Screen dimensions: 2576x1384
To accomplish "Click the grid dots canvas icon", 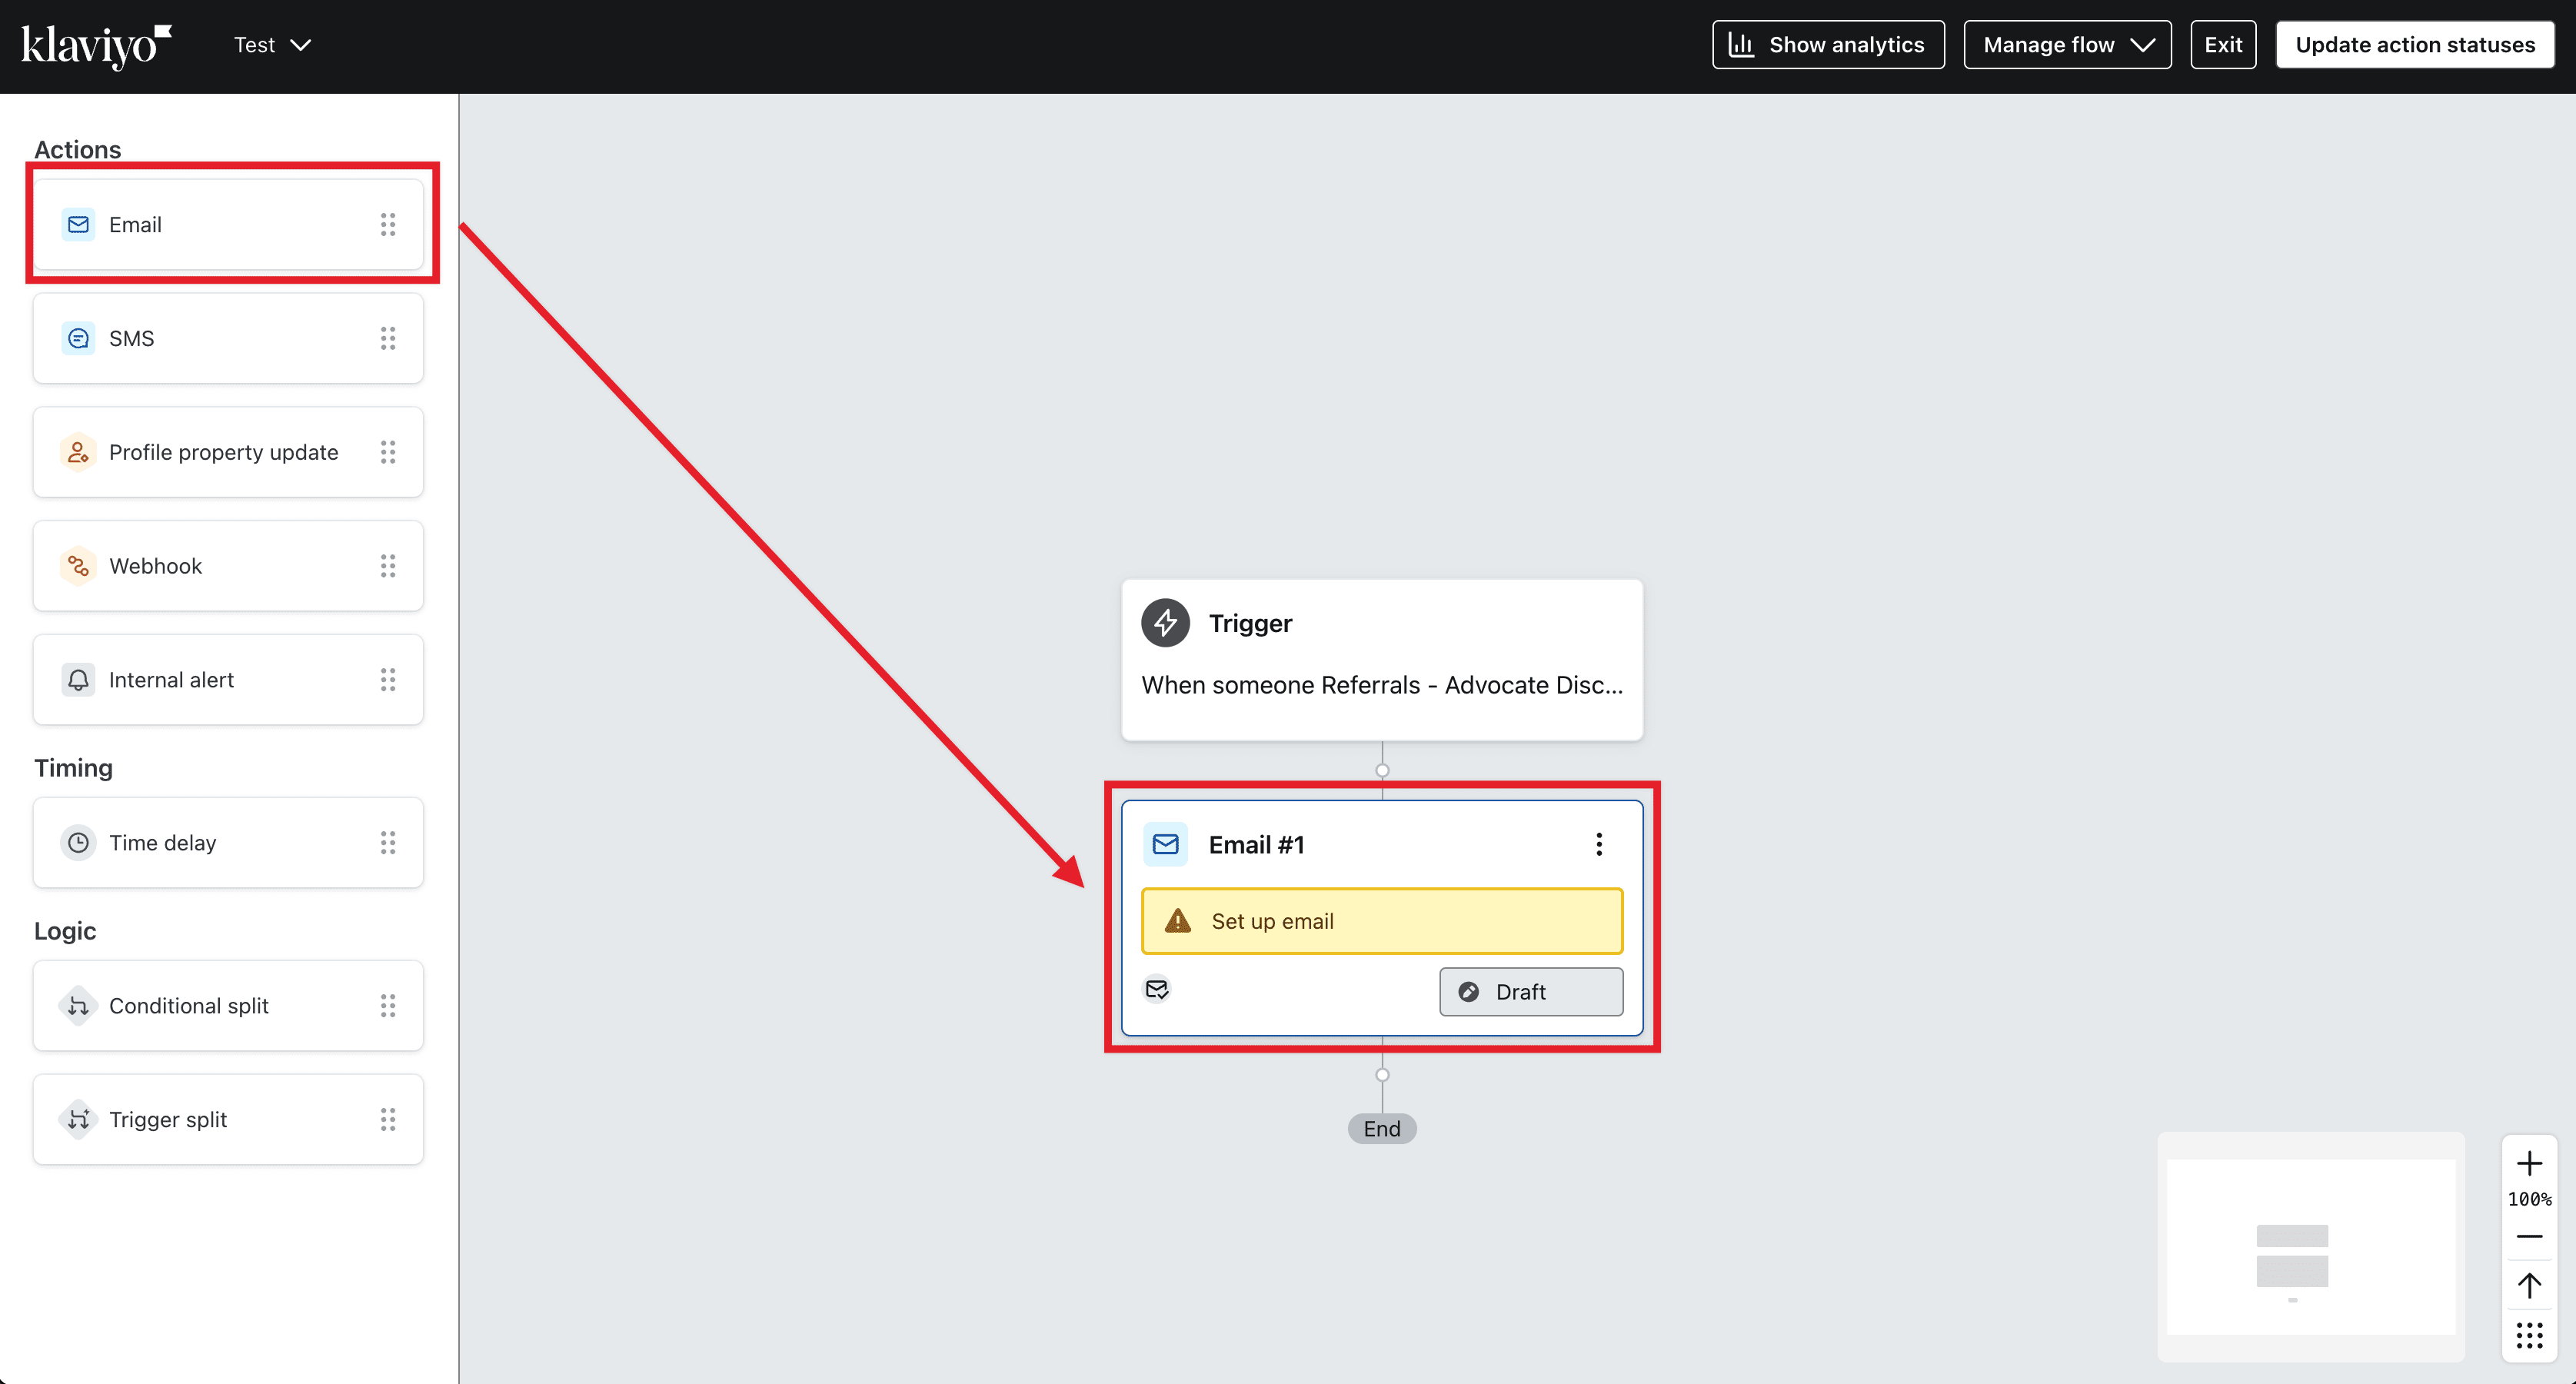I will [x=2529, y=1335].
